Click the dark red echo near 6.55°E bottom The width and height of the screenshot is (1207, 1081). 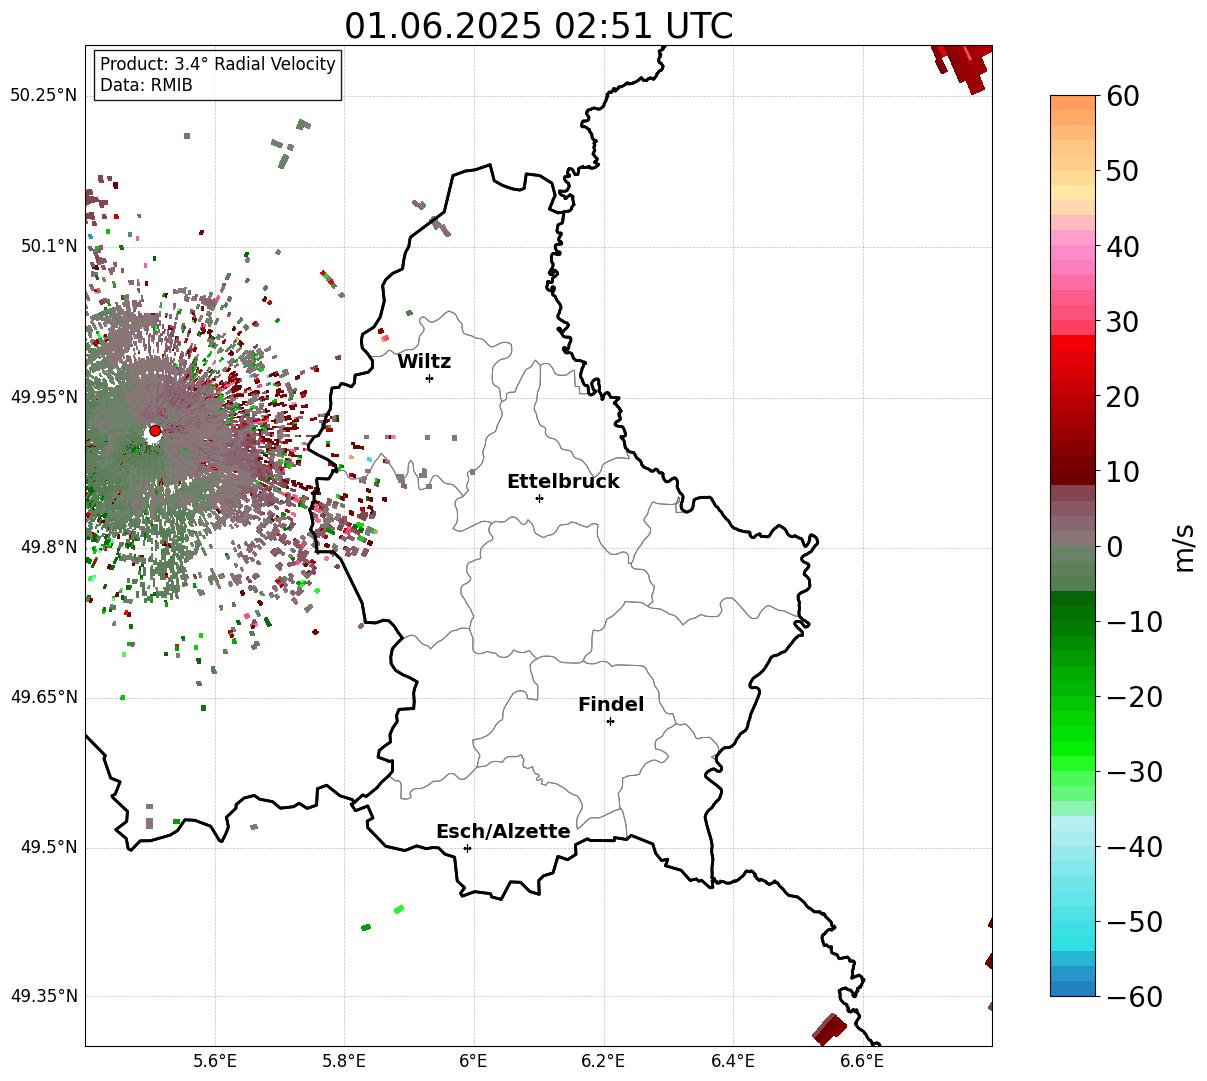pos(830,1029)
